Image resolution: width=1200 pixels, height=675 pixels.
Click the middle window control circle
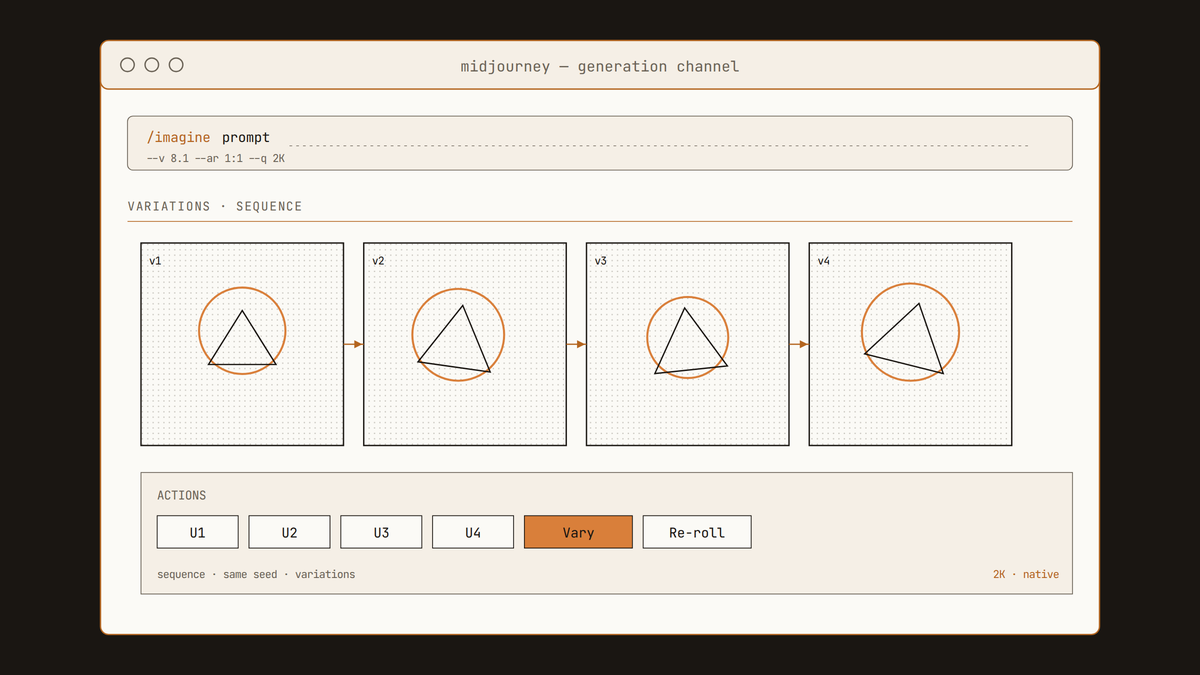(x=152, y=65)
